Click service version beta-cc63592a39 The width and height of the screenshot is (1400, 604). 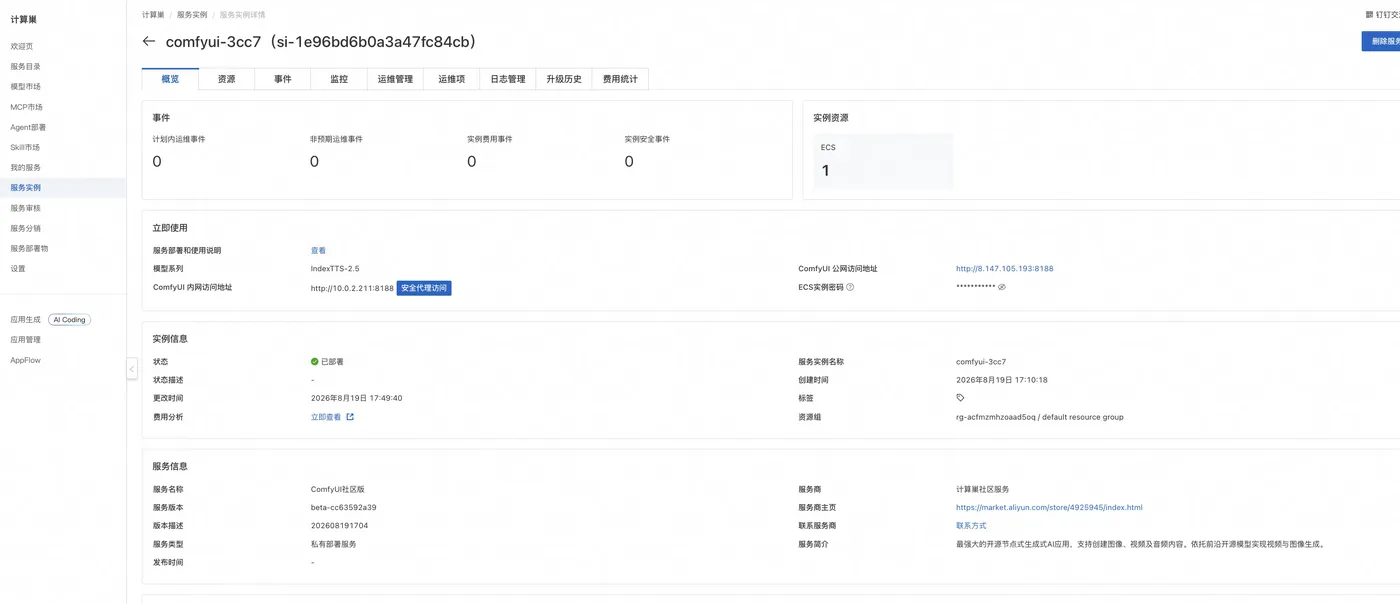(344, 508)
